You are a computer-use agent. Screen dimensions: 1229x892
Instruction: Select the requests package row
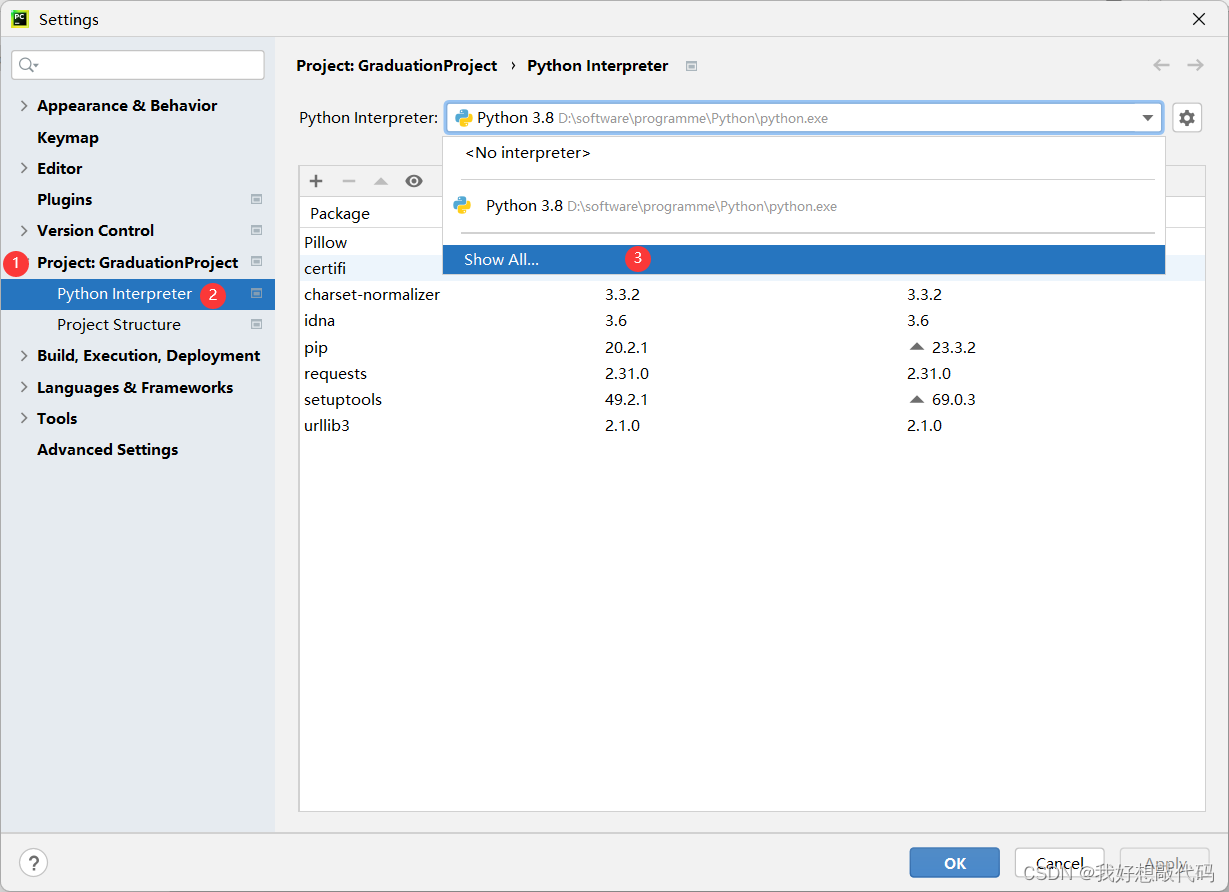tap(752, 373)
